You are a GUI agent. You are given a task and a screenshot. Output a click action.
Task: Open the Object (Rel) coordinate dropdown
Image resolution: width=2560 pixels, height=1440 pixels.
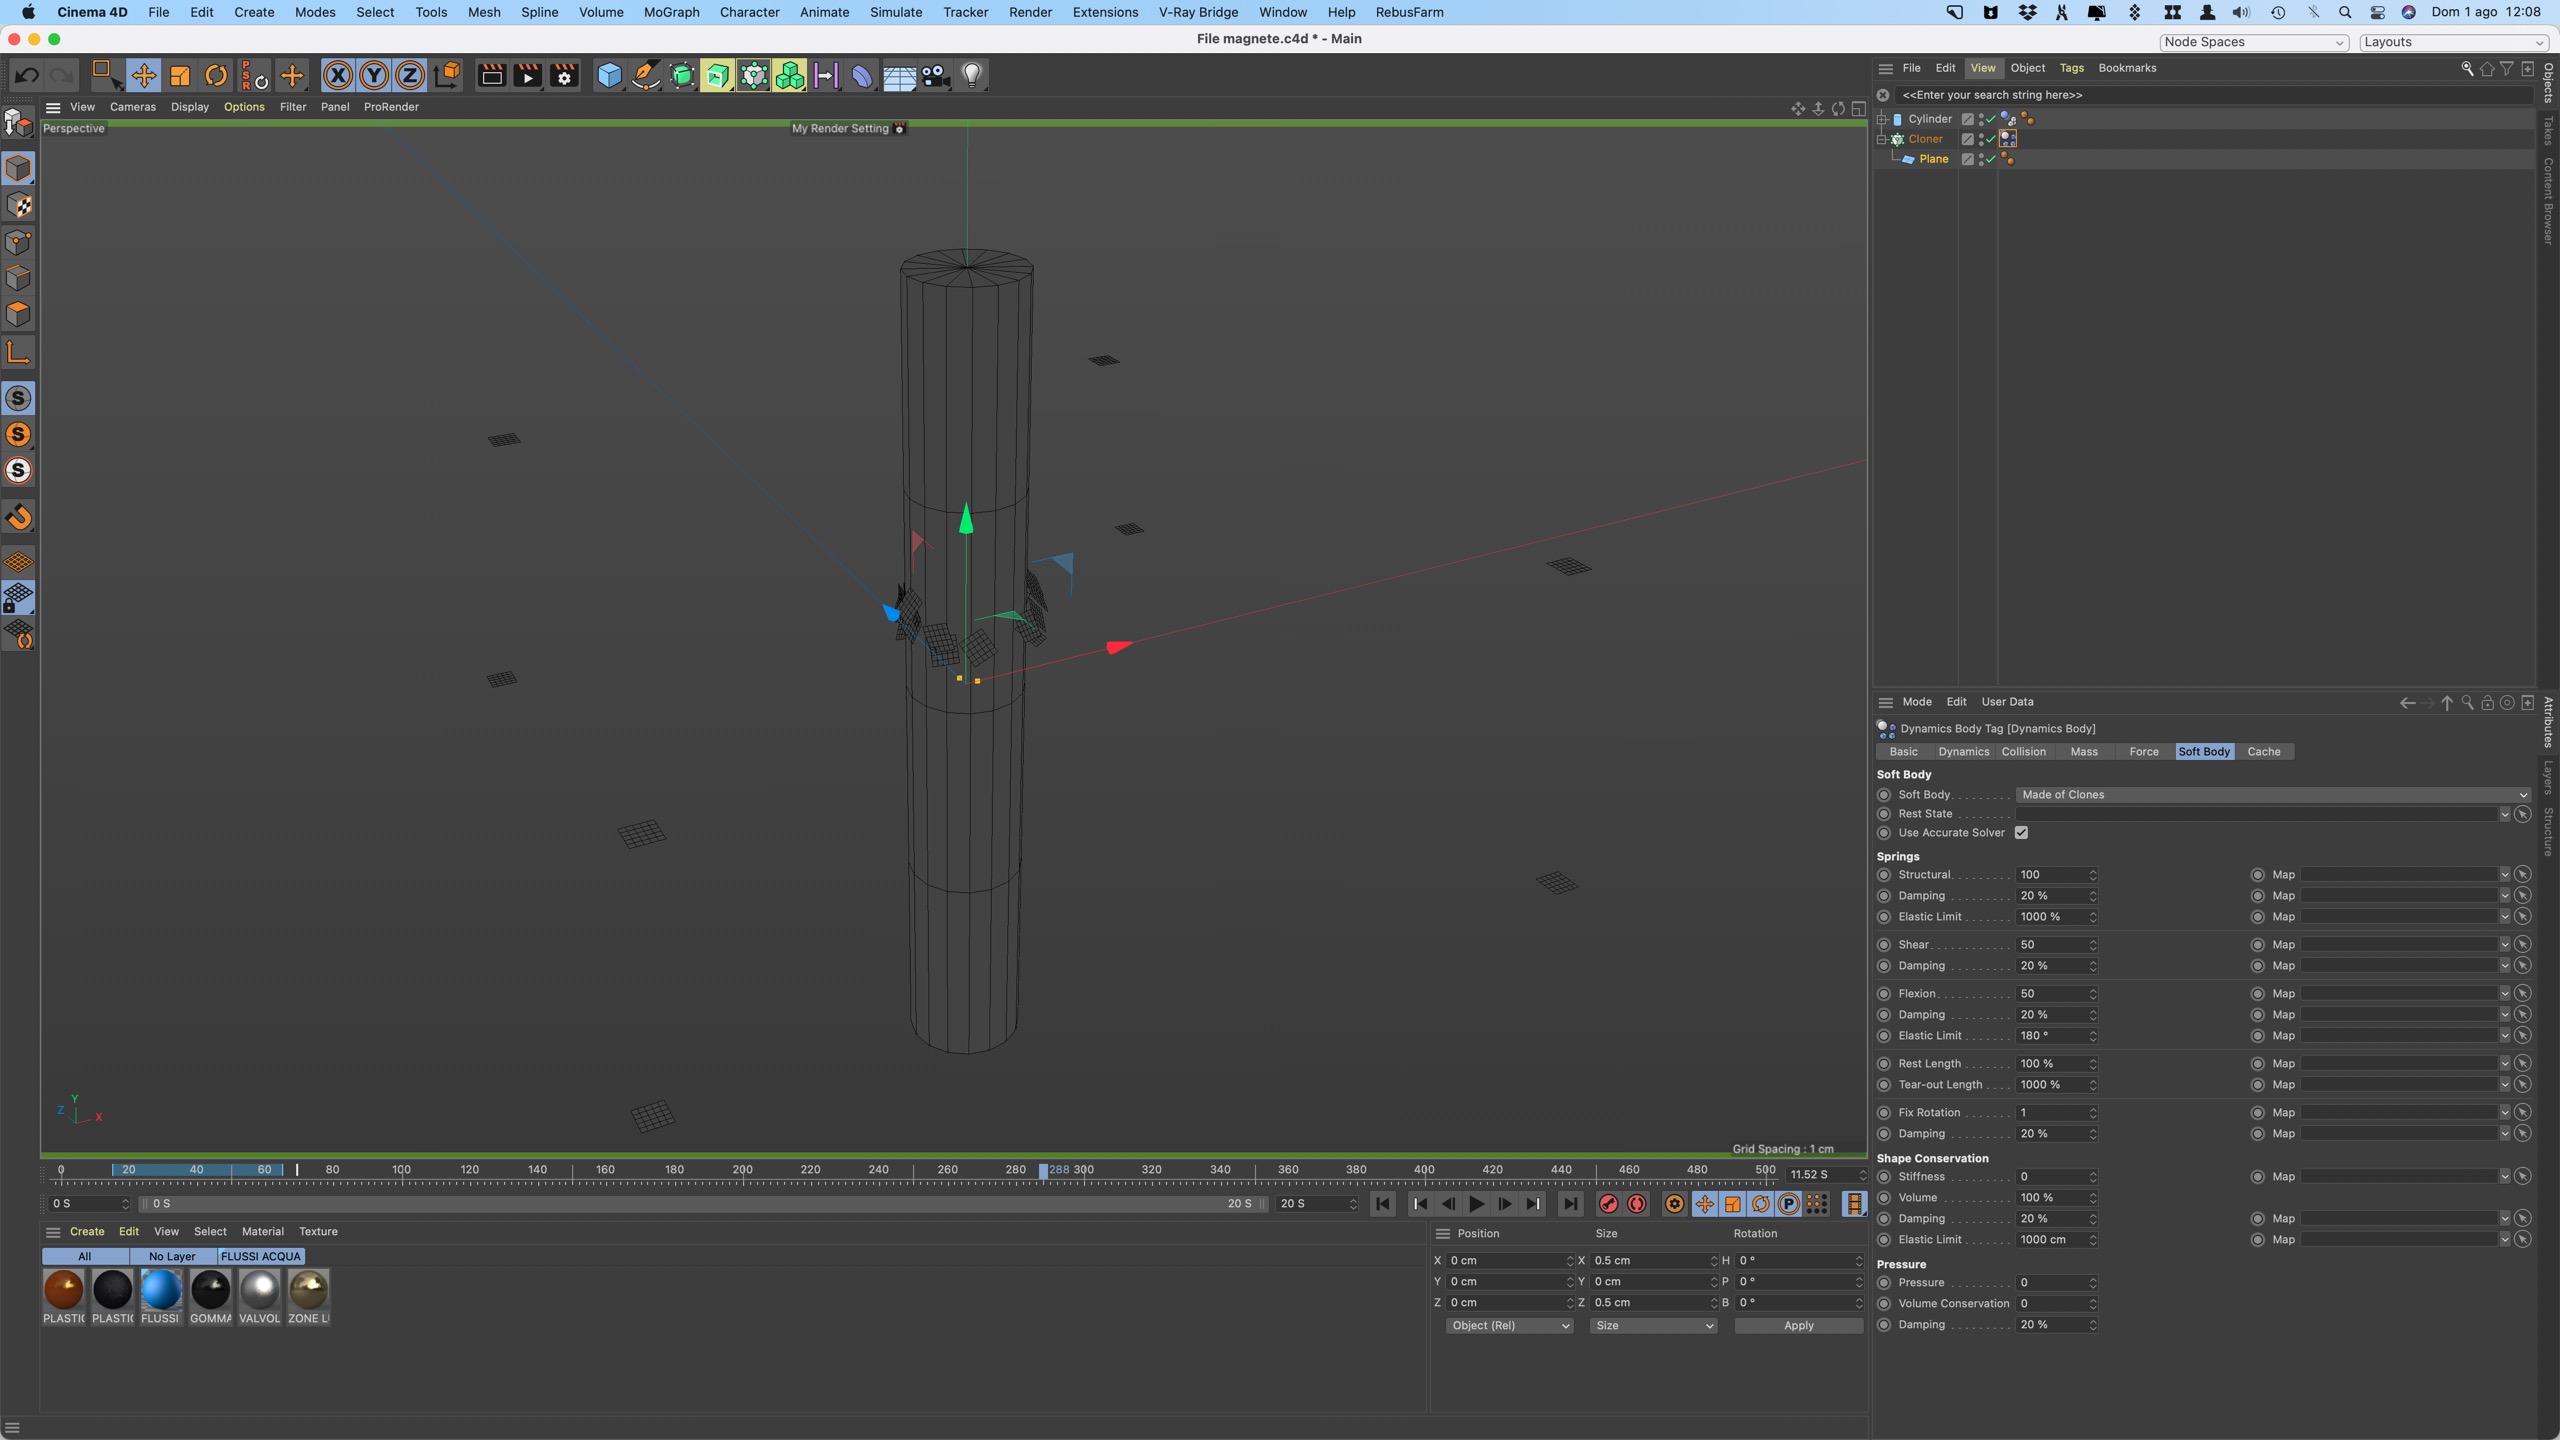[x=1508, y=1326]
